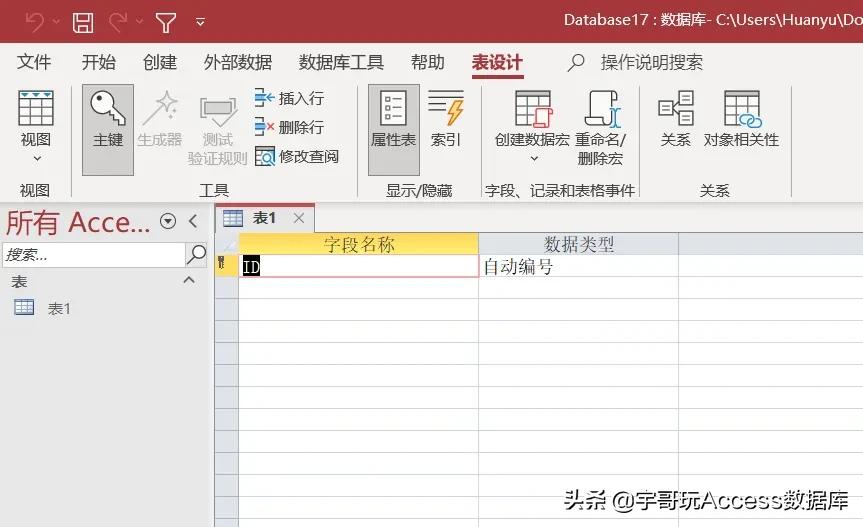Open the 所有 Access navigation pane menu arrow

tap(168, 221)
